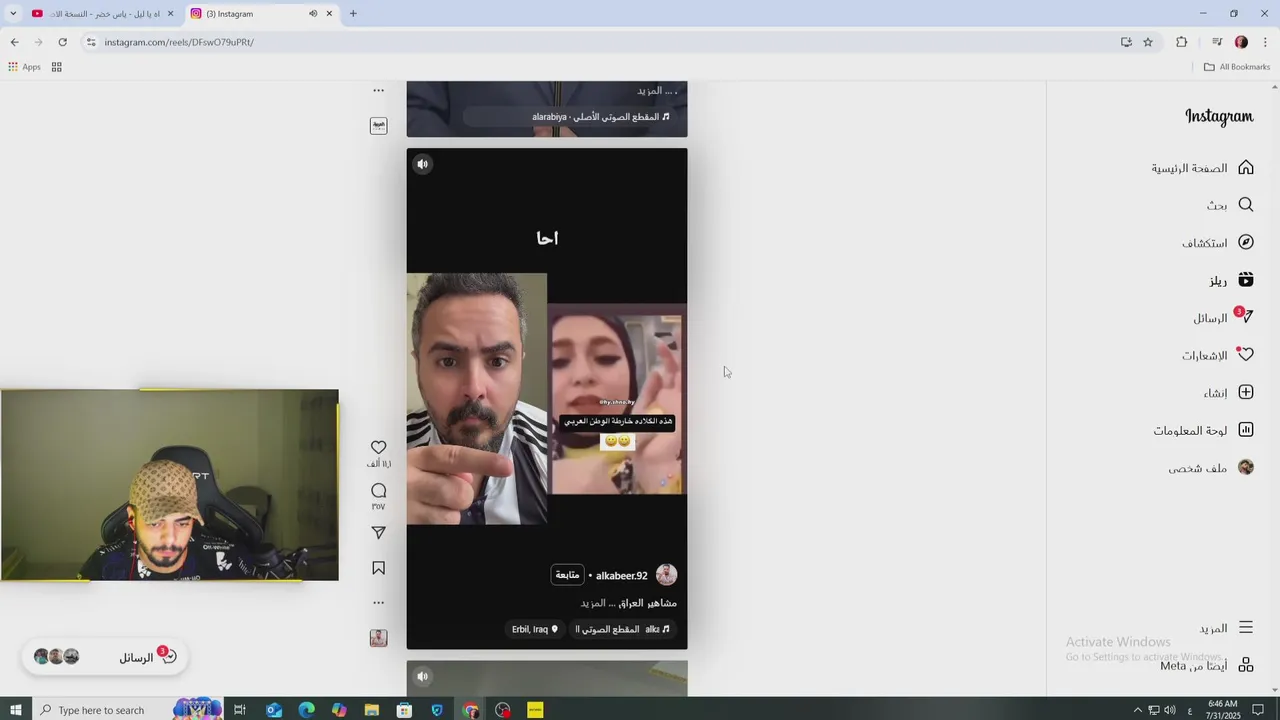Open comments on the alkabeer.92 reel
1280x720 pixels.
(x=378, y=490)
